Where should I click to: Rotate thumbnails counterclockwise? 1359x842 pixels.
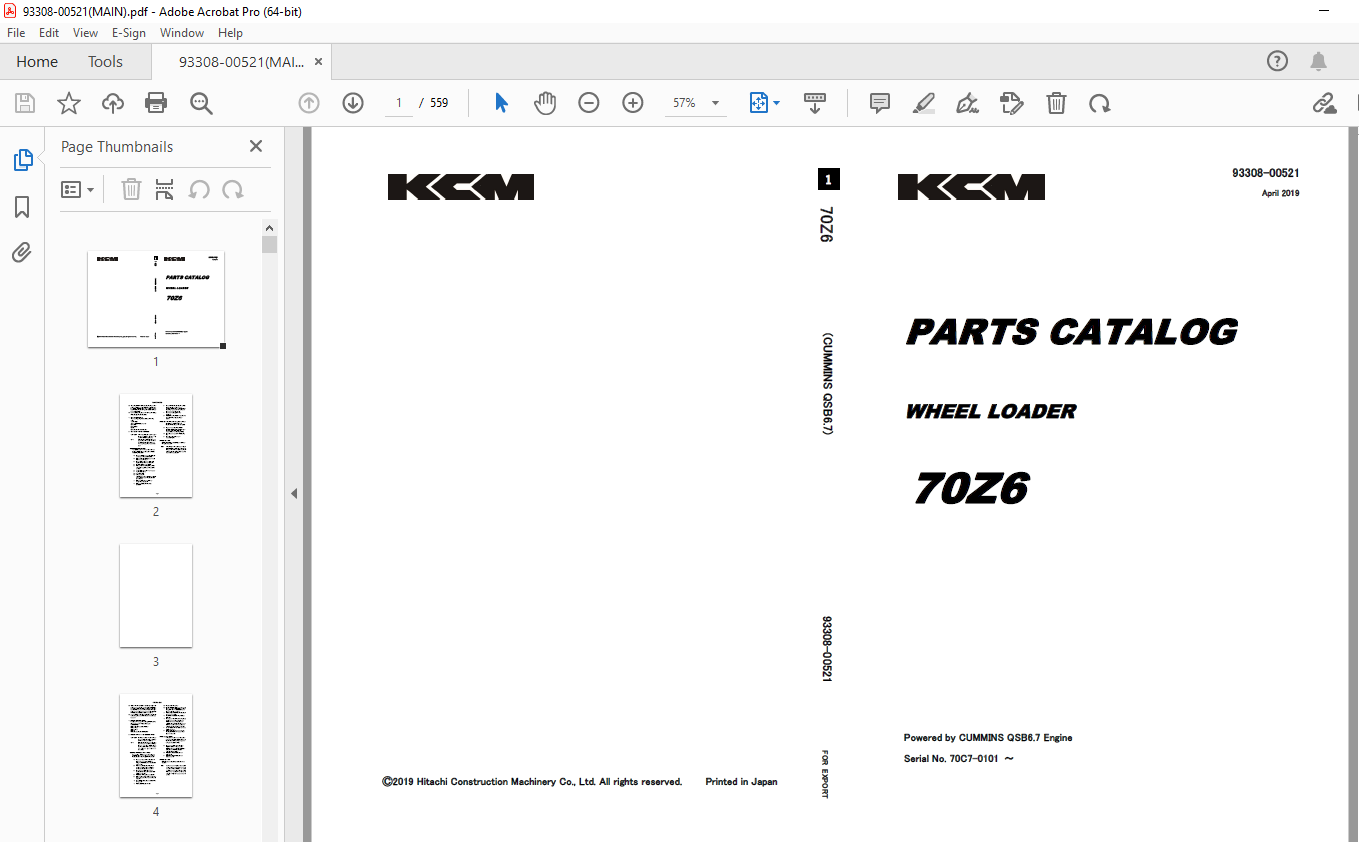click(x=199, y=189)
